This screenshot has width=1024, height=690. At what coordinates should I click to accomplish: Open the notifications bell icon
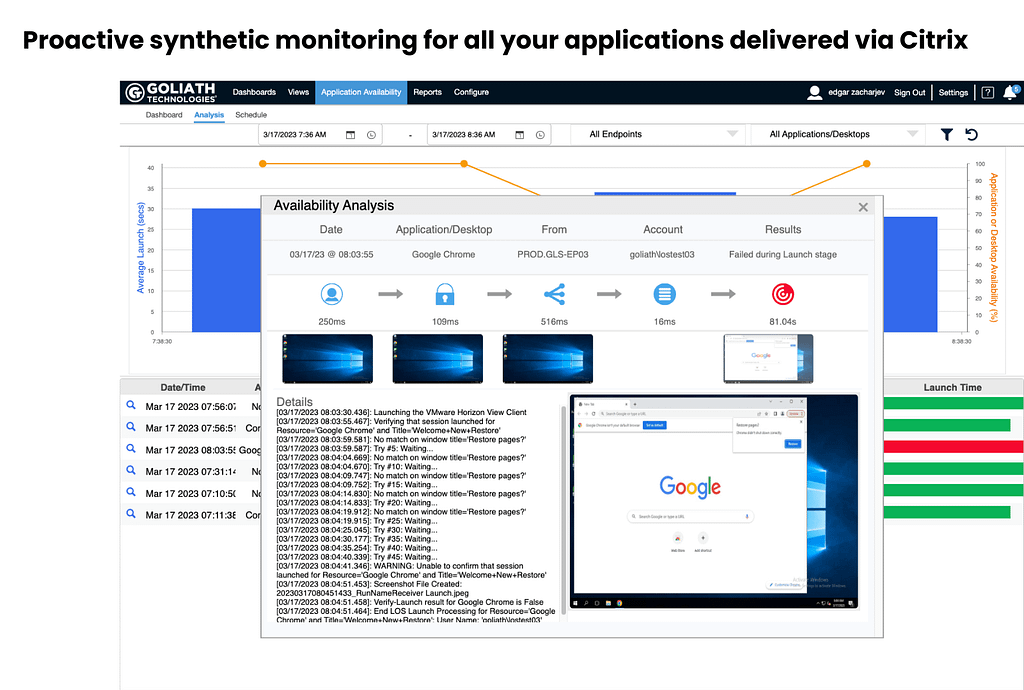click(1010, 92)
